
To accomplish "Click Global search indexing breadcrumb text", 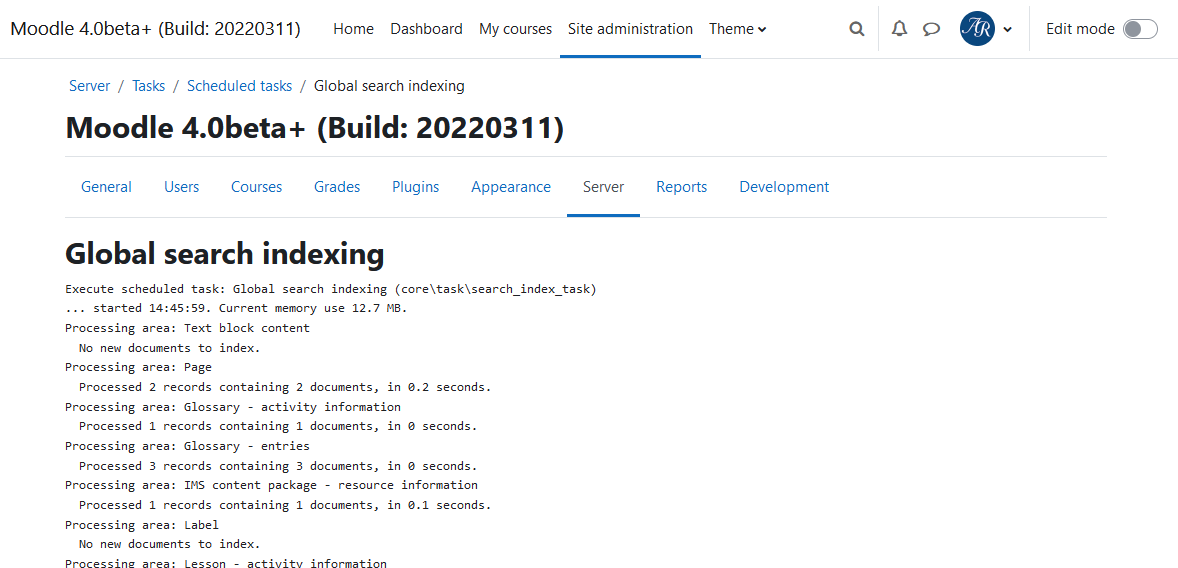I will tap(389, 86).
